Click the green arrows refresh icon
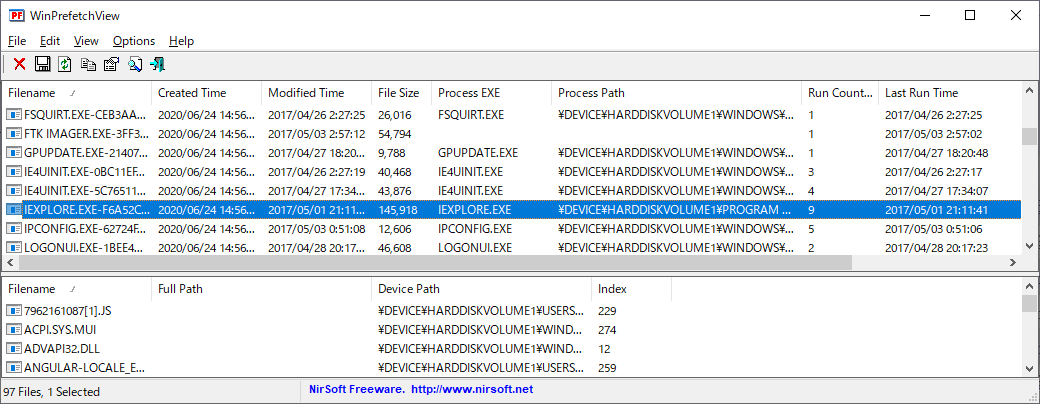This screenshot has height=404, width=1040. pyautogui.click(x=64, y=64)
